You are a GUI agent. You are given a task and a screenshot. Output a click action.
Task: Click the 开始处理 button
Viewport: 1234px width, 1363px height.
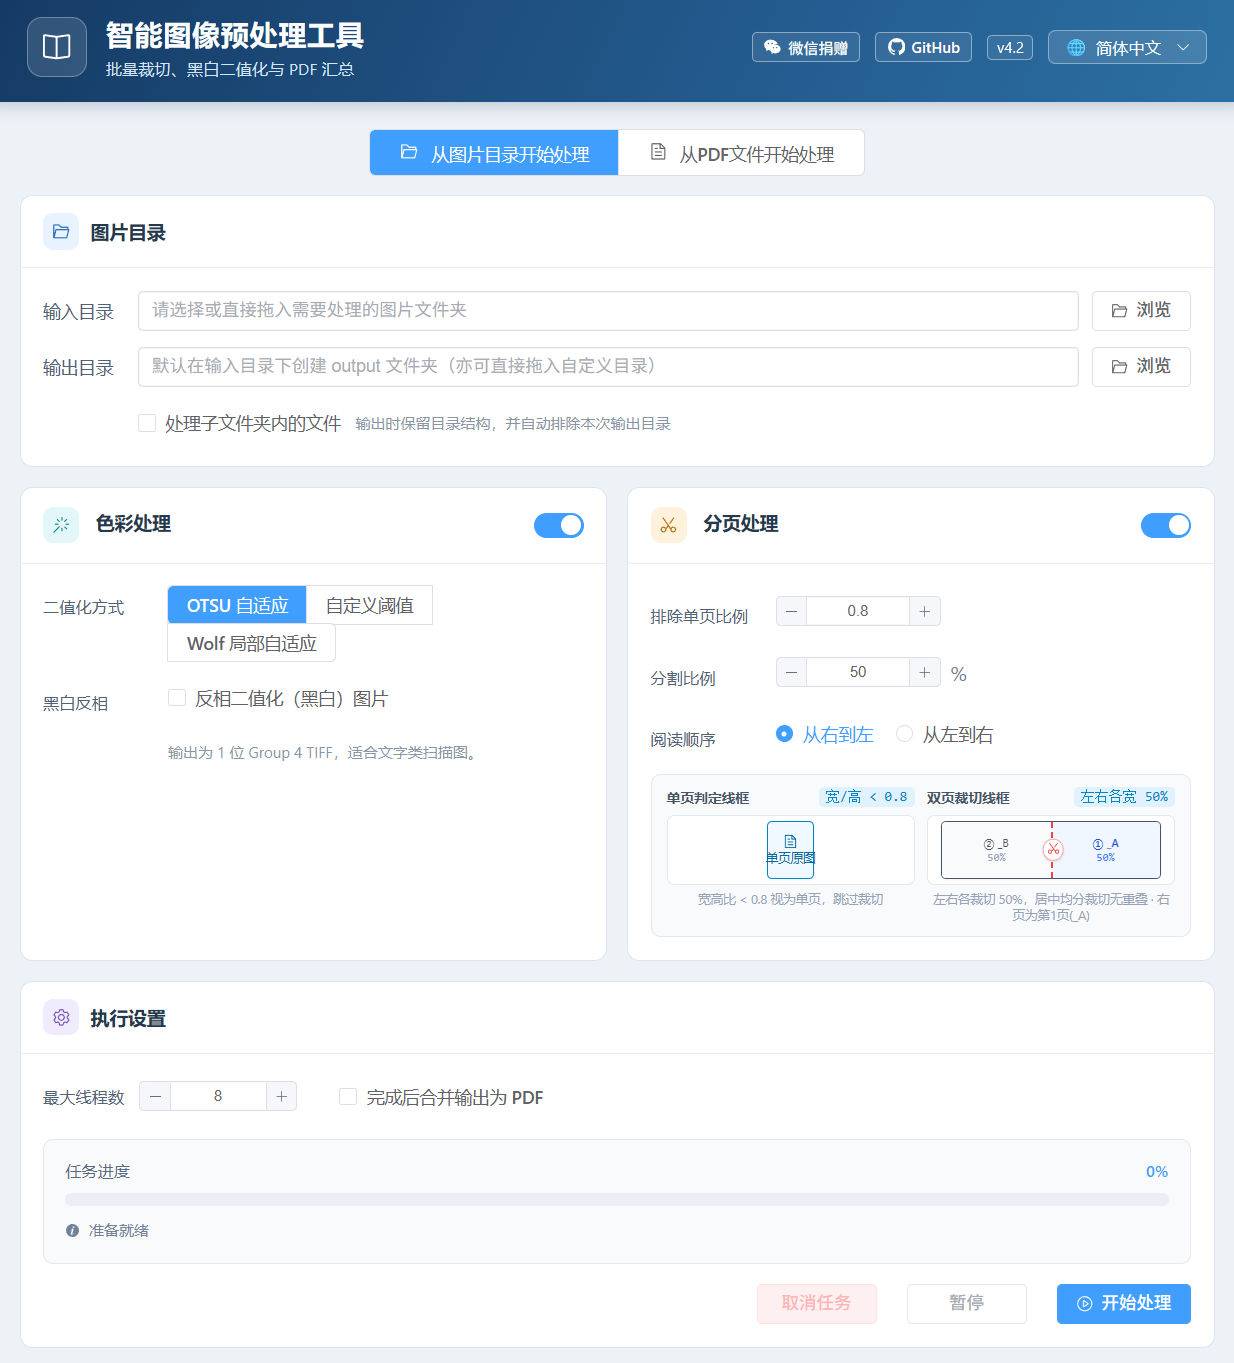pos(1124,1303)
